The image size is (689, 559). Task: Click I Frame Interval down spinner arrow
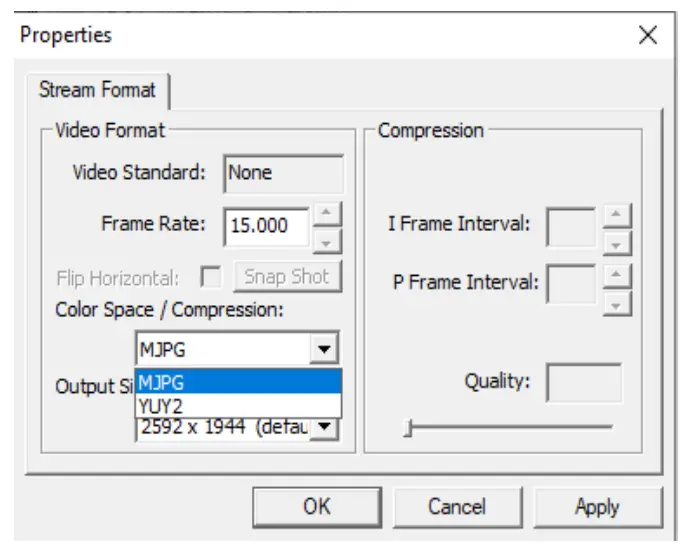tap(618, 242)
